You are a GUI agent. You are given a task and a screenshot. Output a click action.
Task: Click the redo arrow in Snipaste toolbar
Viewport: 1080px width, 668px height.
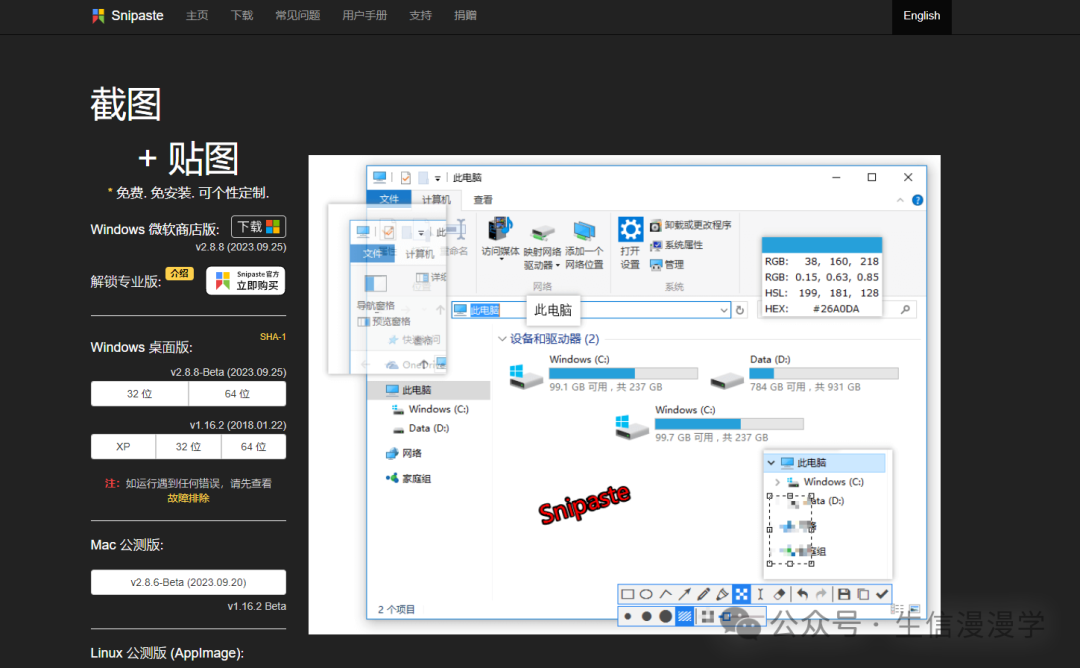click(821, 594)
